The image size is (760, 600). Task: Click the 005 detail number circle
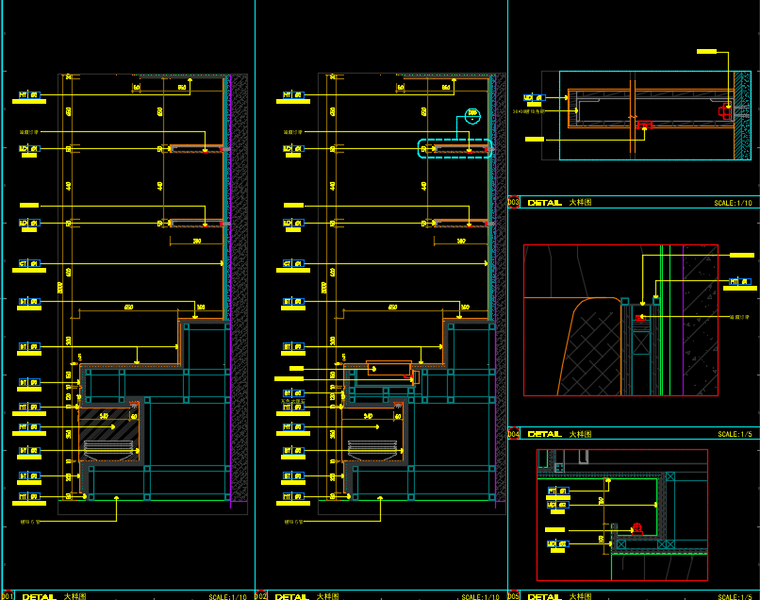514,596
